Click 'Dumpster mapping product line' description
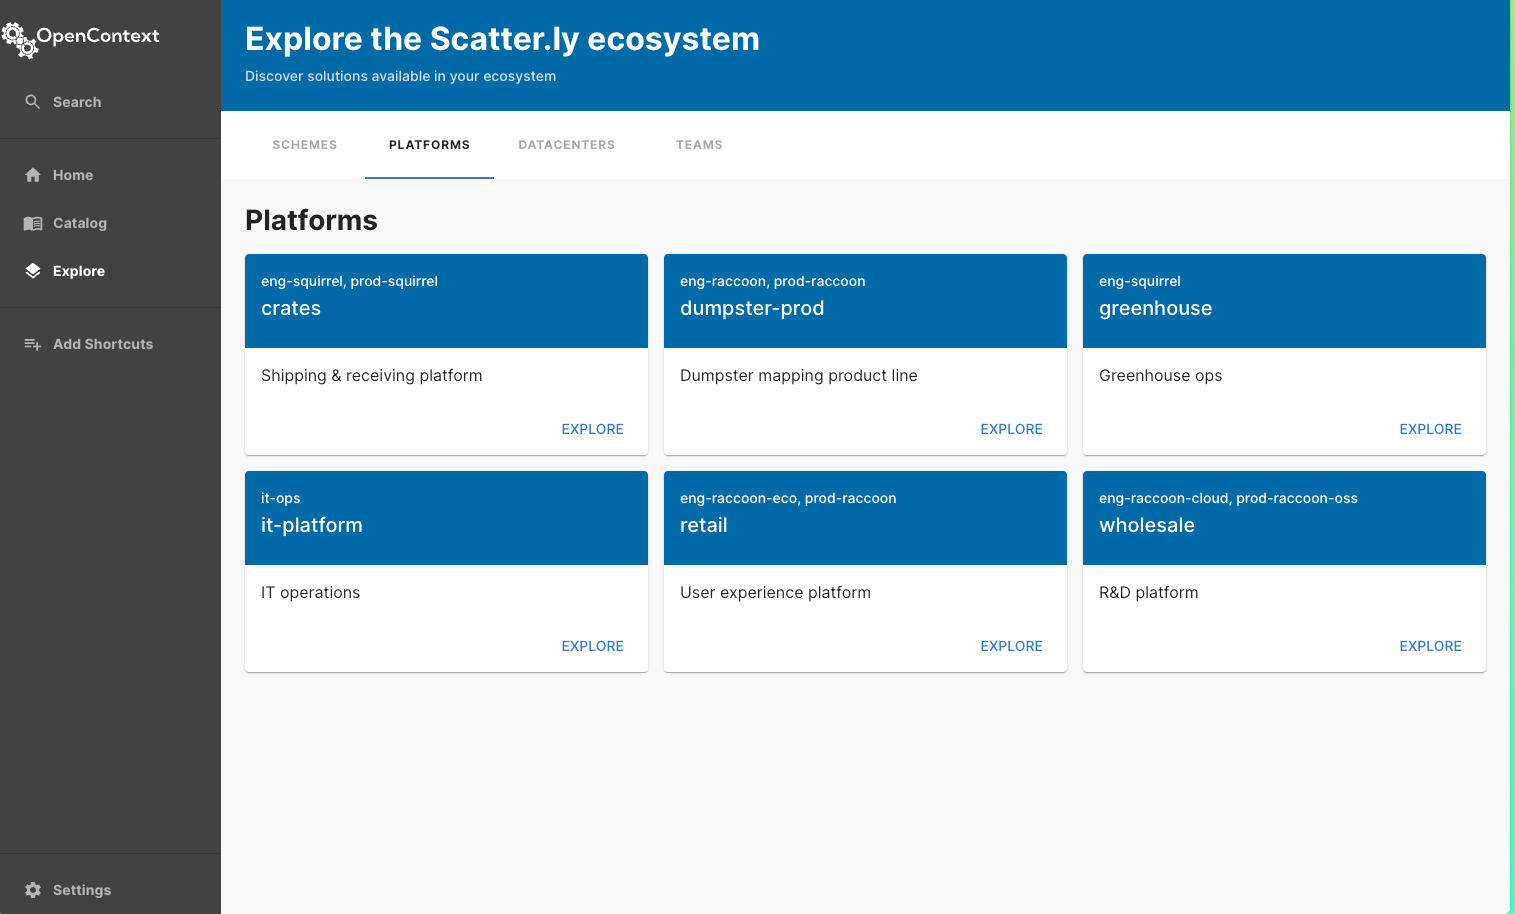 pyautogui.click(x=799, y=376)
